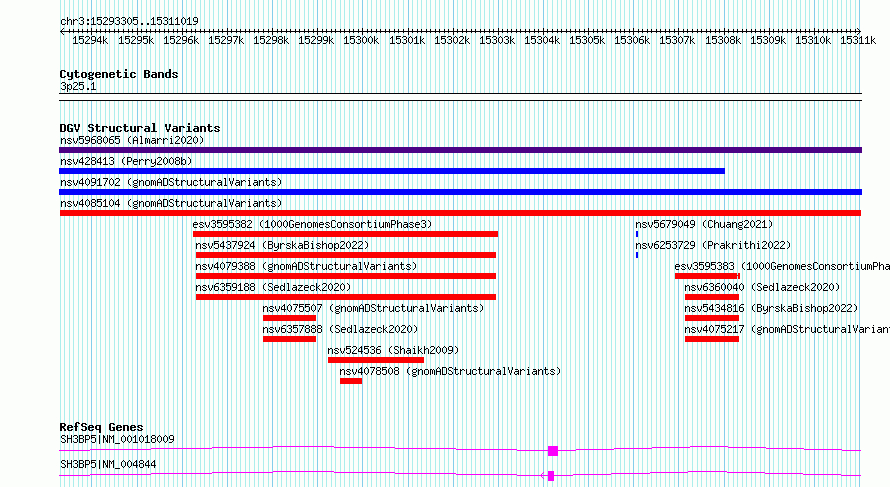The image size is (890, 487).
Task: Click the red bar under nsv6360040
Action: click(x=712, y=297)
